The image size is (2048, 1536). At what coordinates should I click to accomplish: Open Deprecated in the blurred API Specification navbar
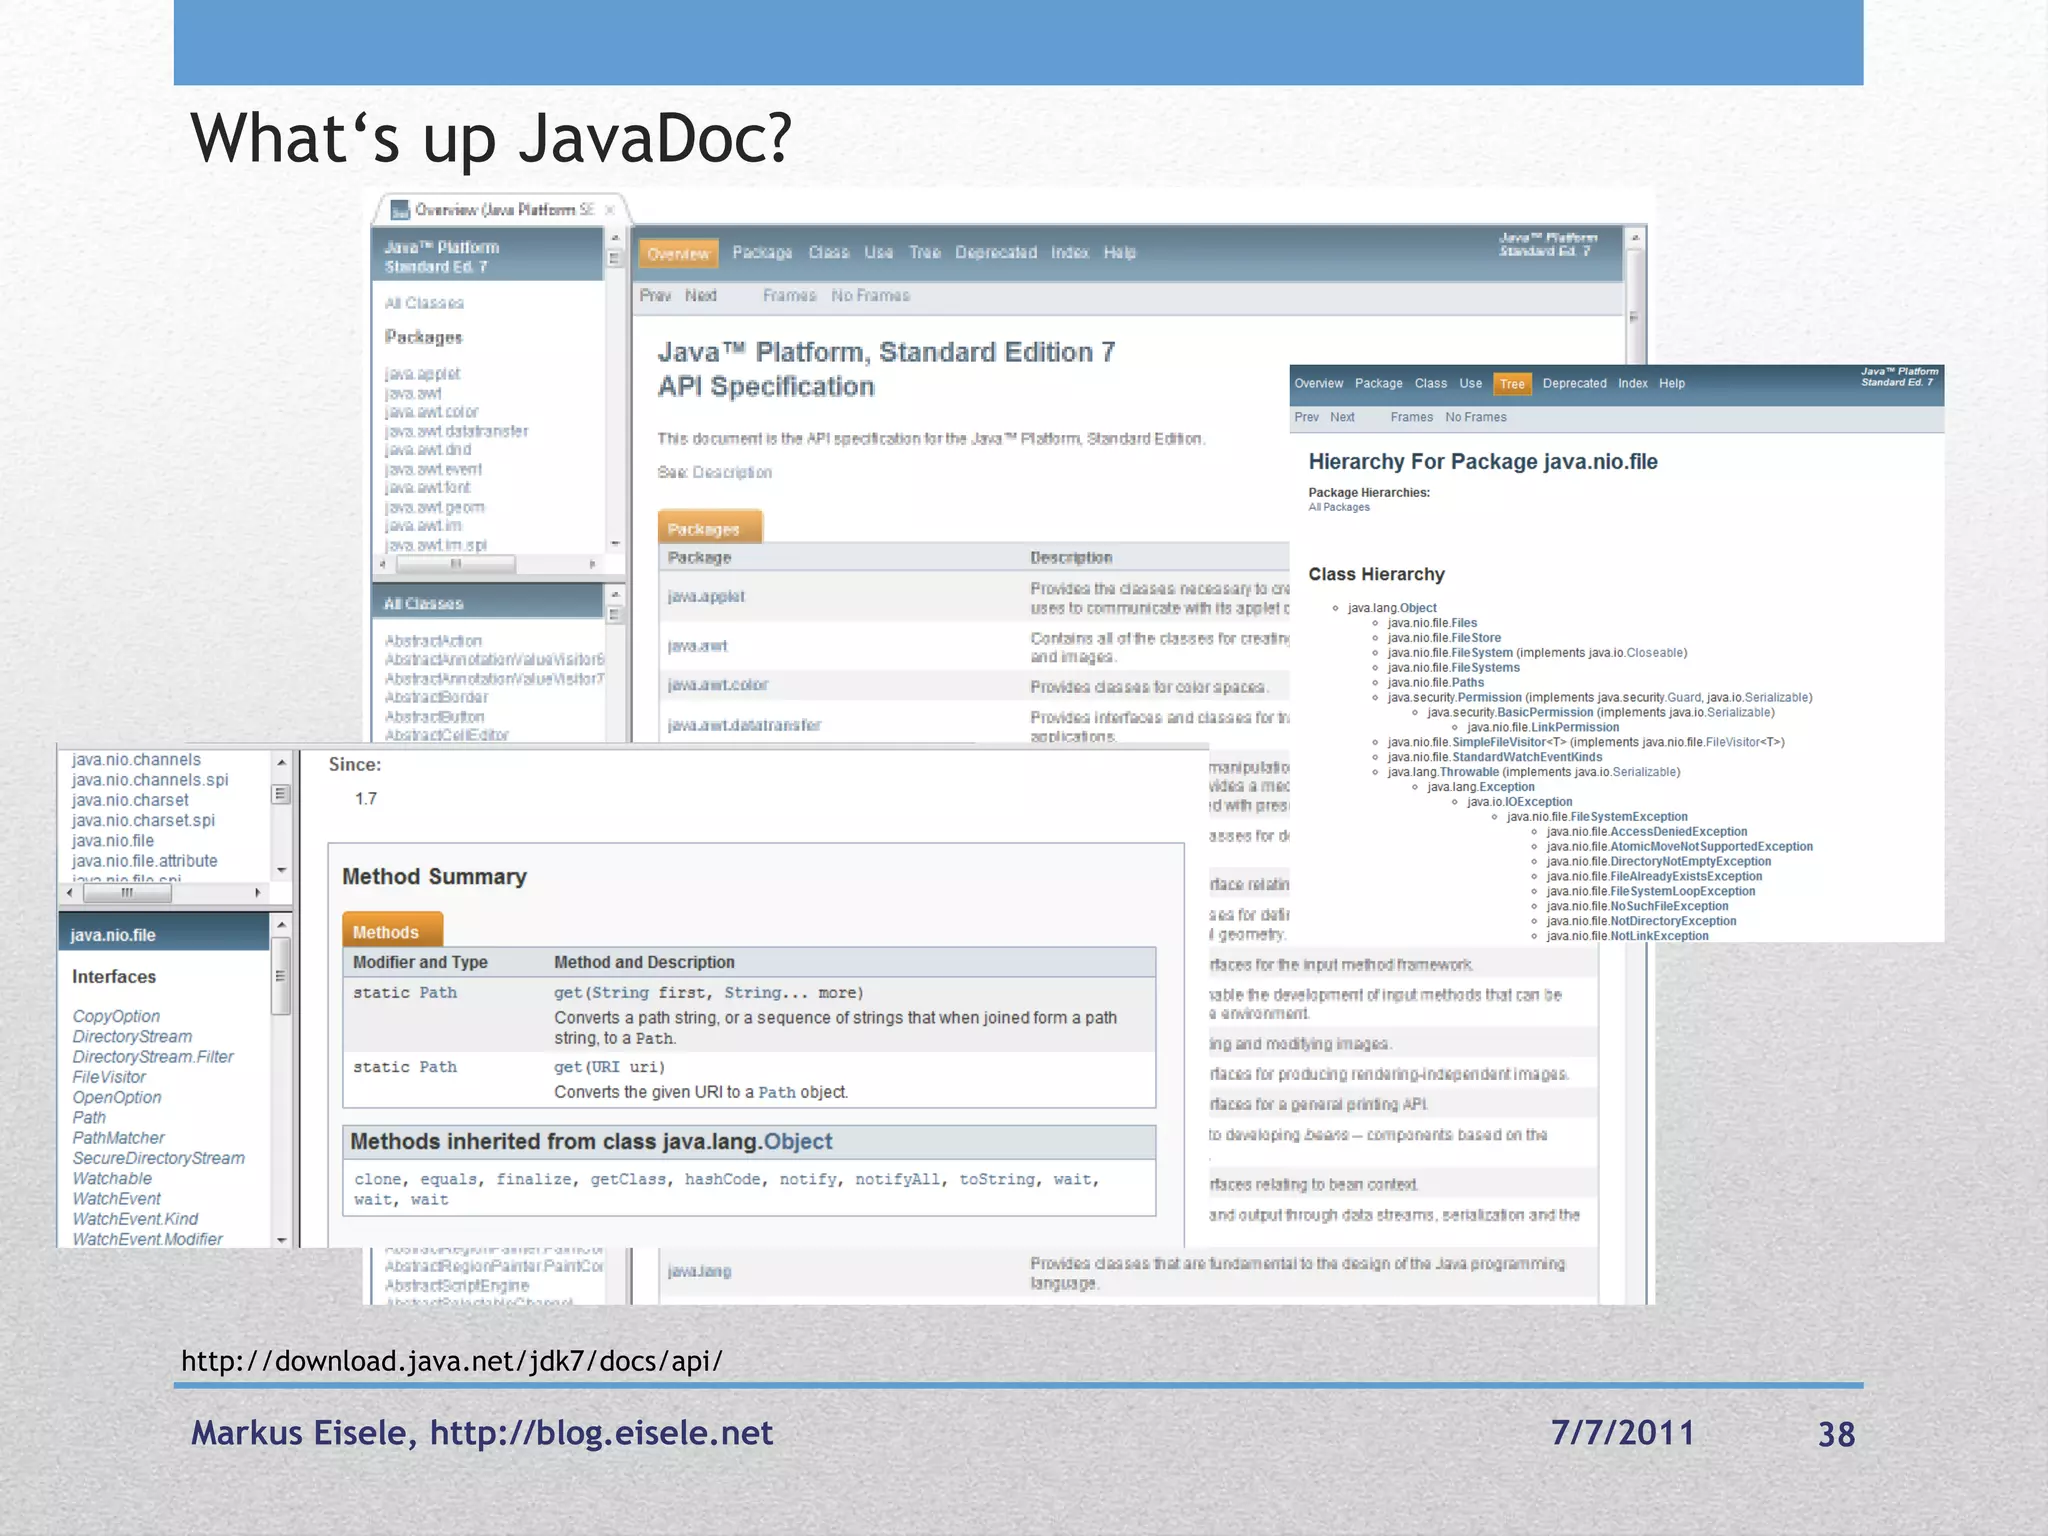coord(996,252)
